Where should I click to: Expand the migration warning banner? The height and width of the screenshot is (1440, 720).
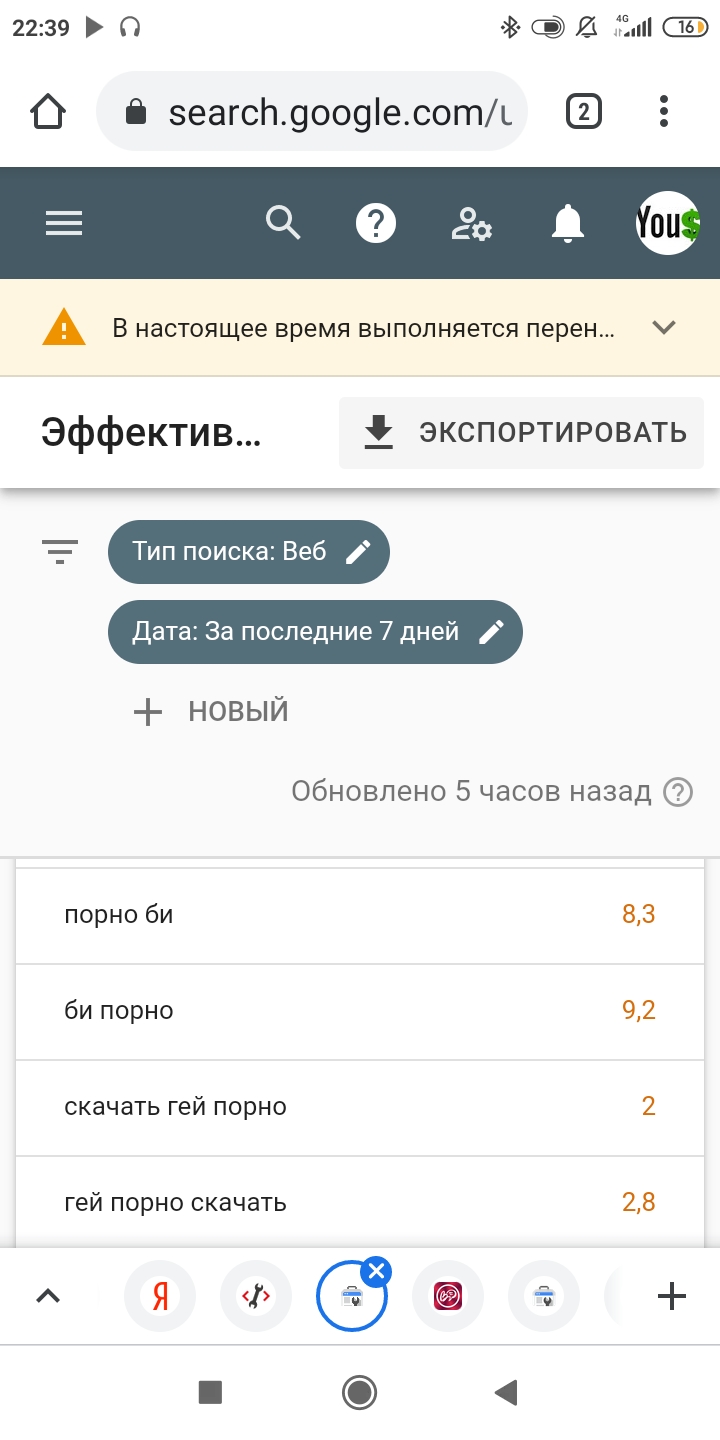pos(664,328)
